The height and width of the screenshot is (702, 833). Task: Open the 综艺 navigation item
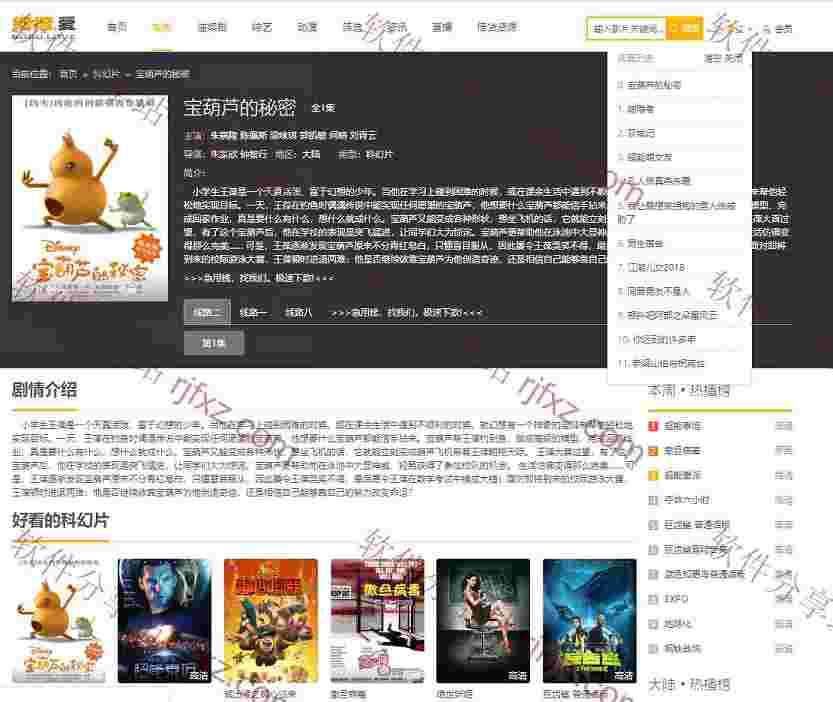click(262, 27)
